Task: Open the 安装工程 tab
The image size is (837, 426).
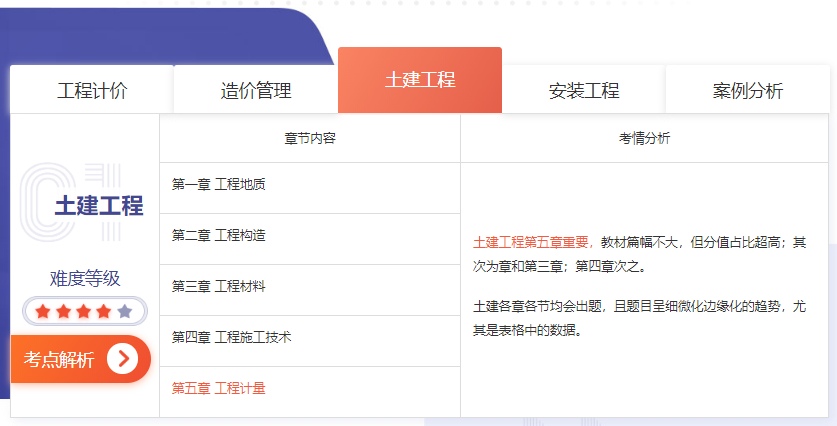Action: tap(584, 91)
